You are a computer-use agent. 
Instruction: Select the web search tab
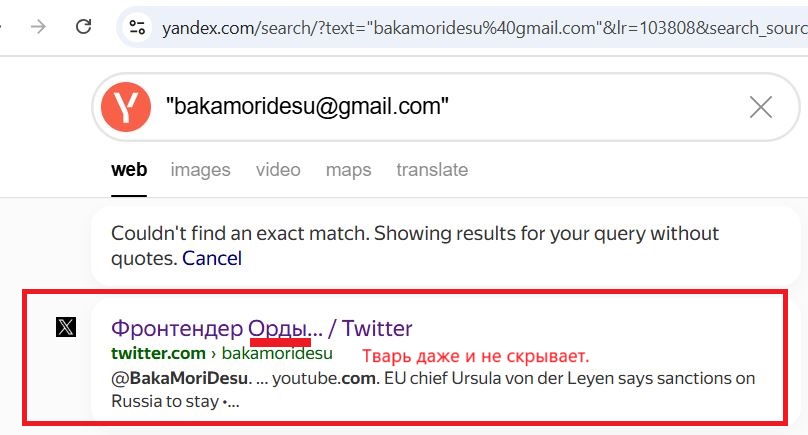click(129, 170)
